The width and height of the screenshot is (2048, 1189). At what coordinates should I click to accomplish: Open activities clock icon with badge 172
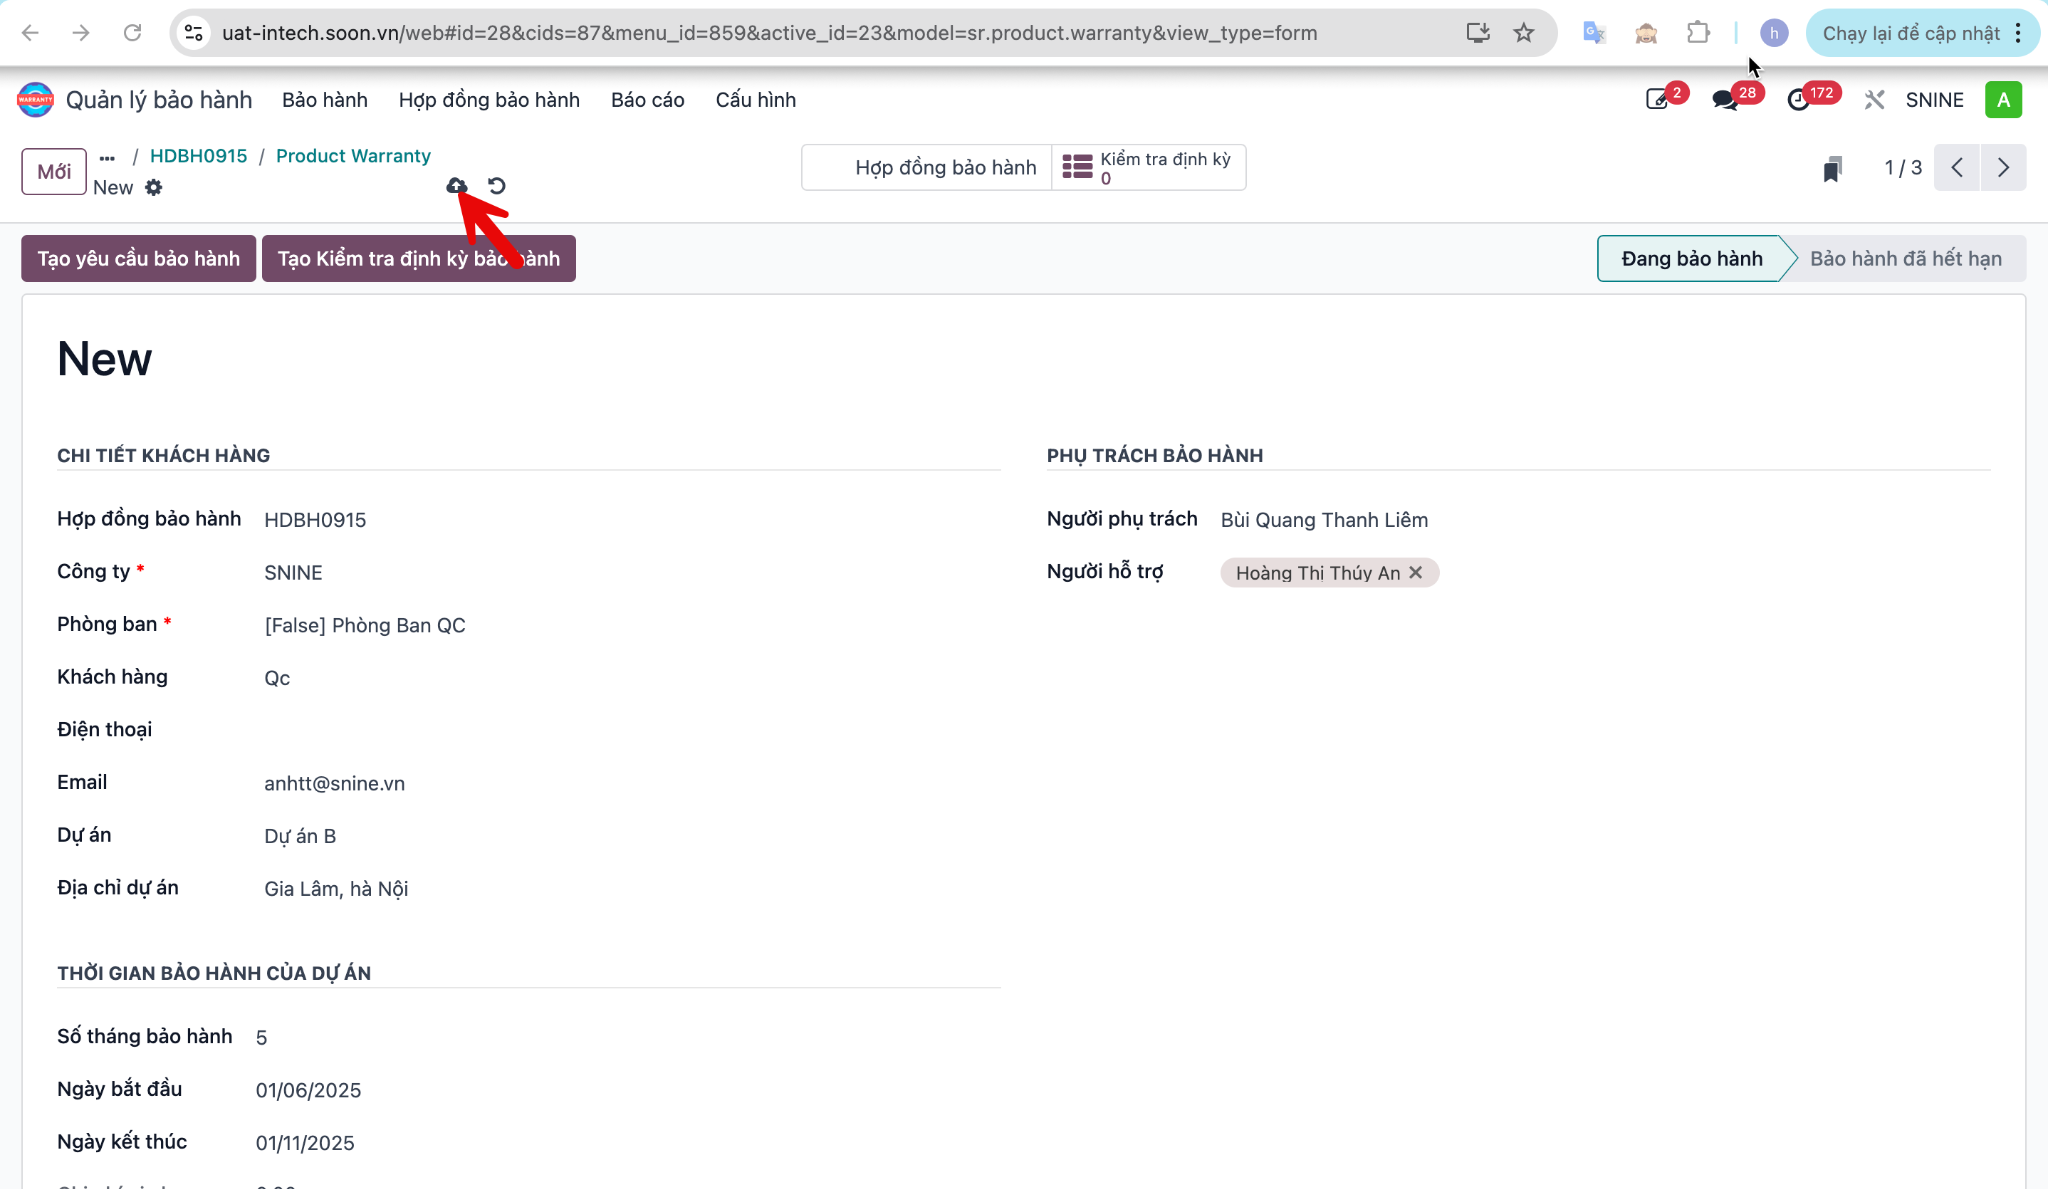[x=1798, y=100]
